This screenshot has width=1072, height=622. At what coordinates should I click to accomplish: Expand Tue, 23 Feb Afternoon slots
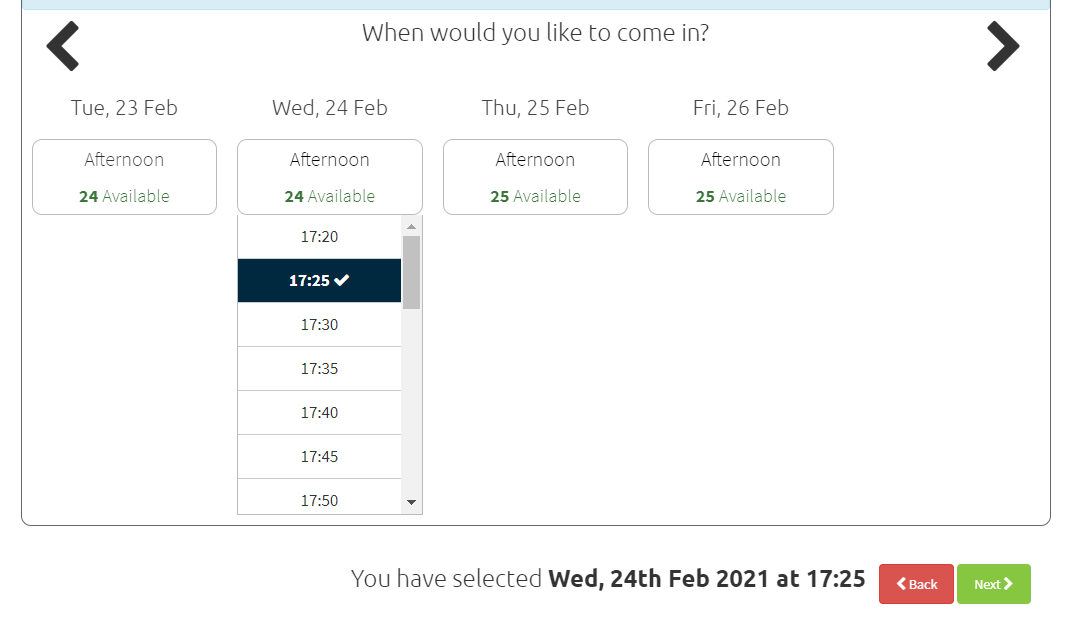pyautogui.click(x=124, y=177)
